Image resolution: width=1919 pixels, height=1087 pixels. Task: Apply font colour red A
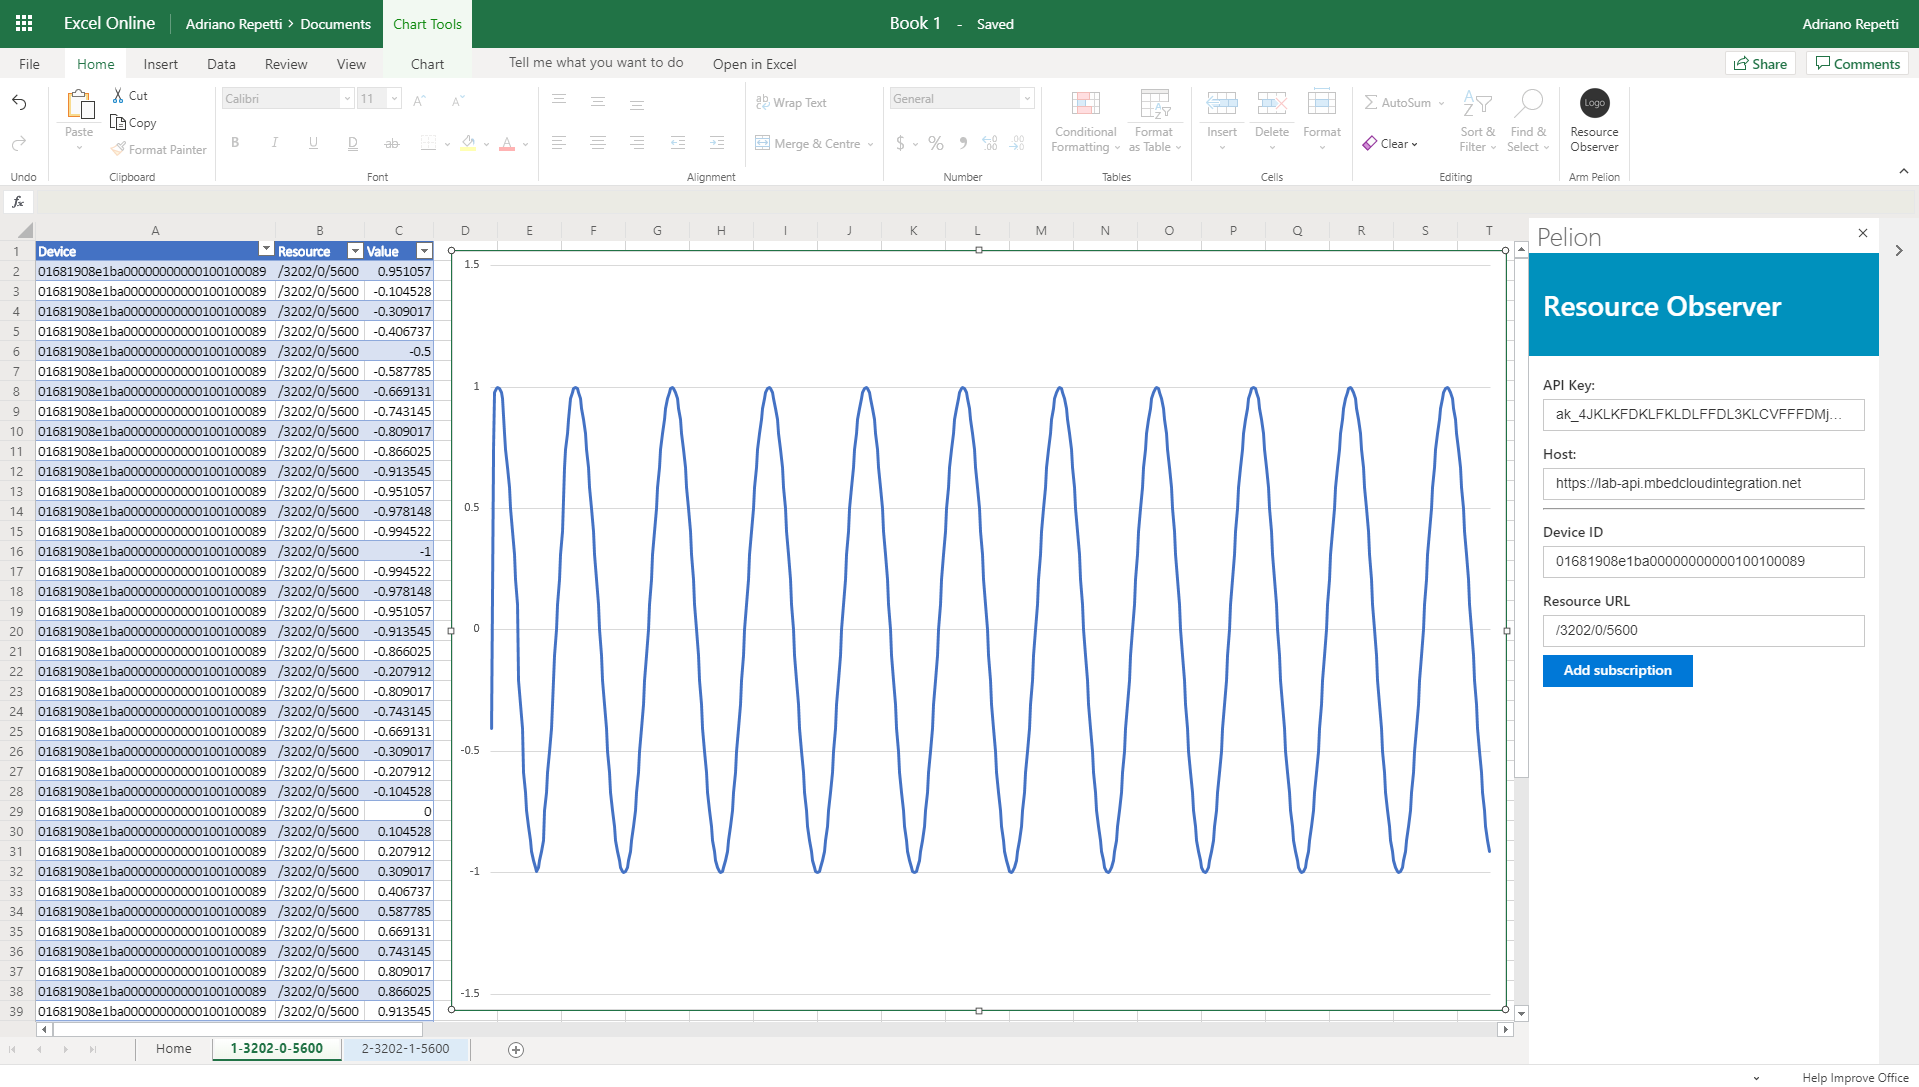click(507, 143)
